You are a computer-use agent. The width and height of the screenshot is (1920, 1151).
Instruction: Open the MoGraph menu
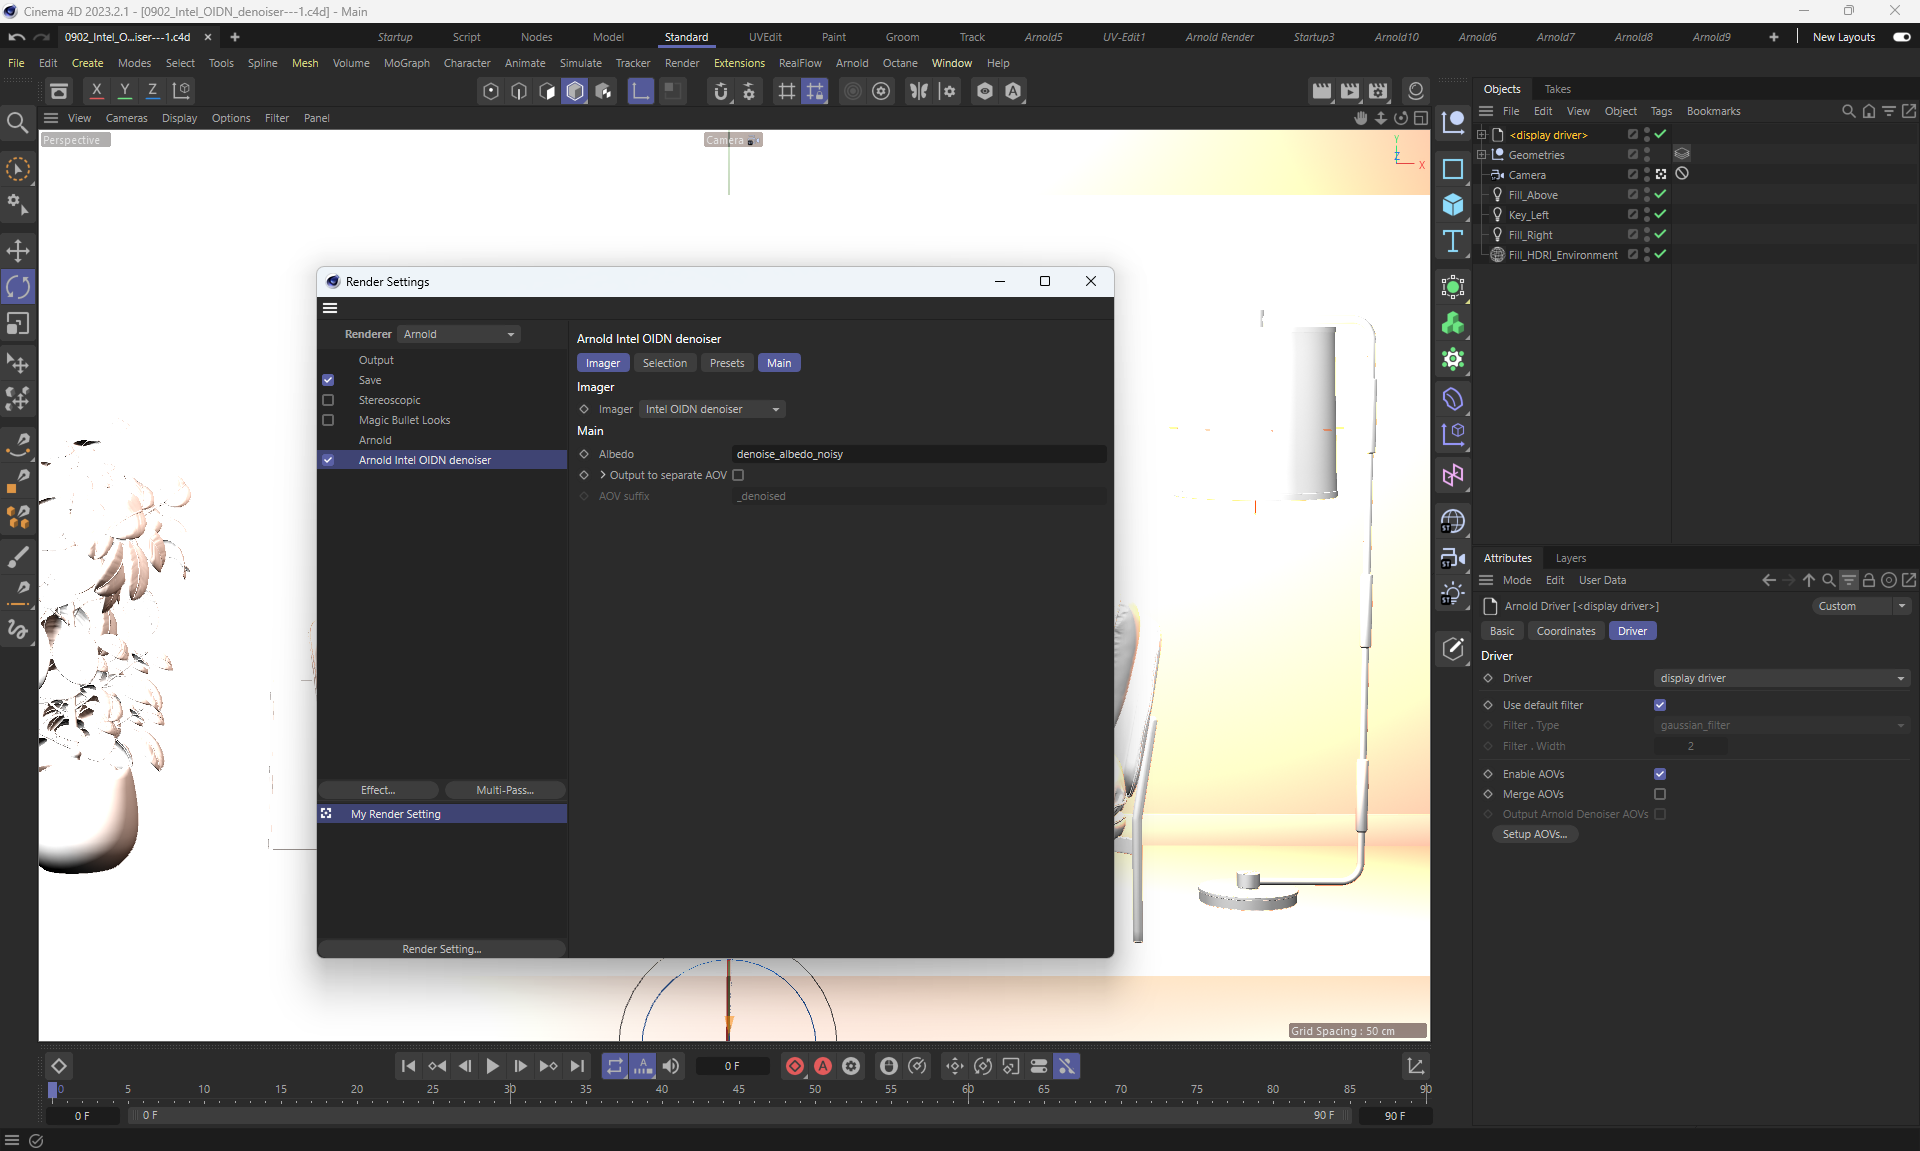click(406, 63)
